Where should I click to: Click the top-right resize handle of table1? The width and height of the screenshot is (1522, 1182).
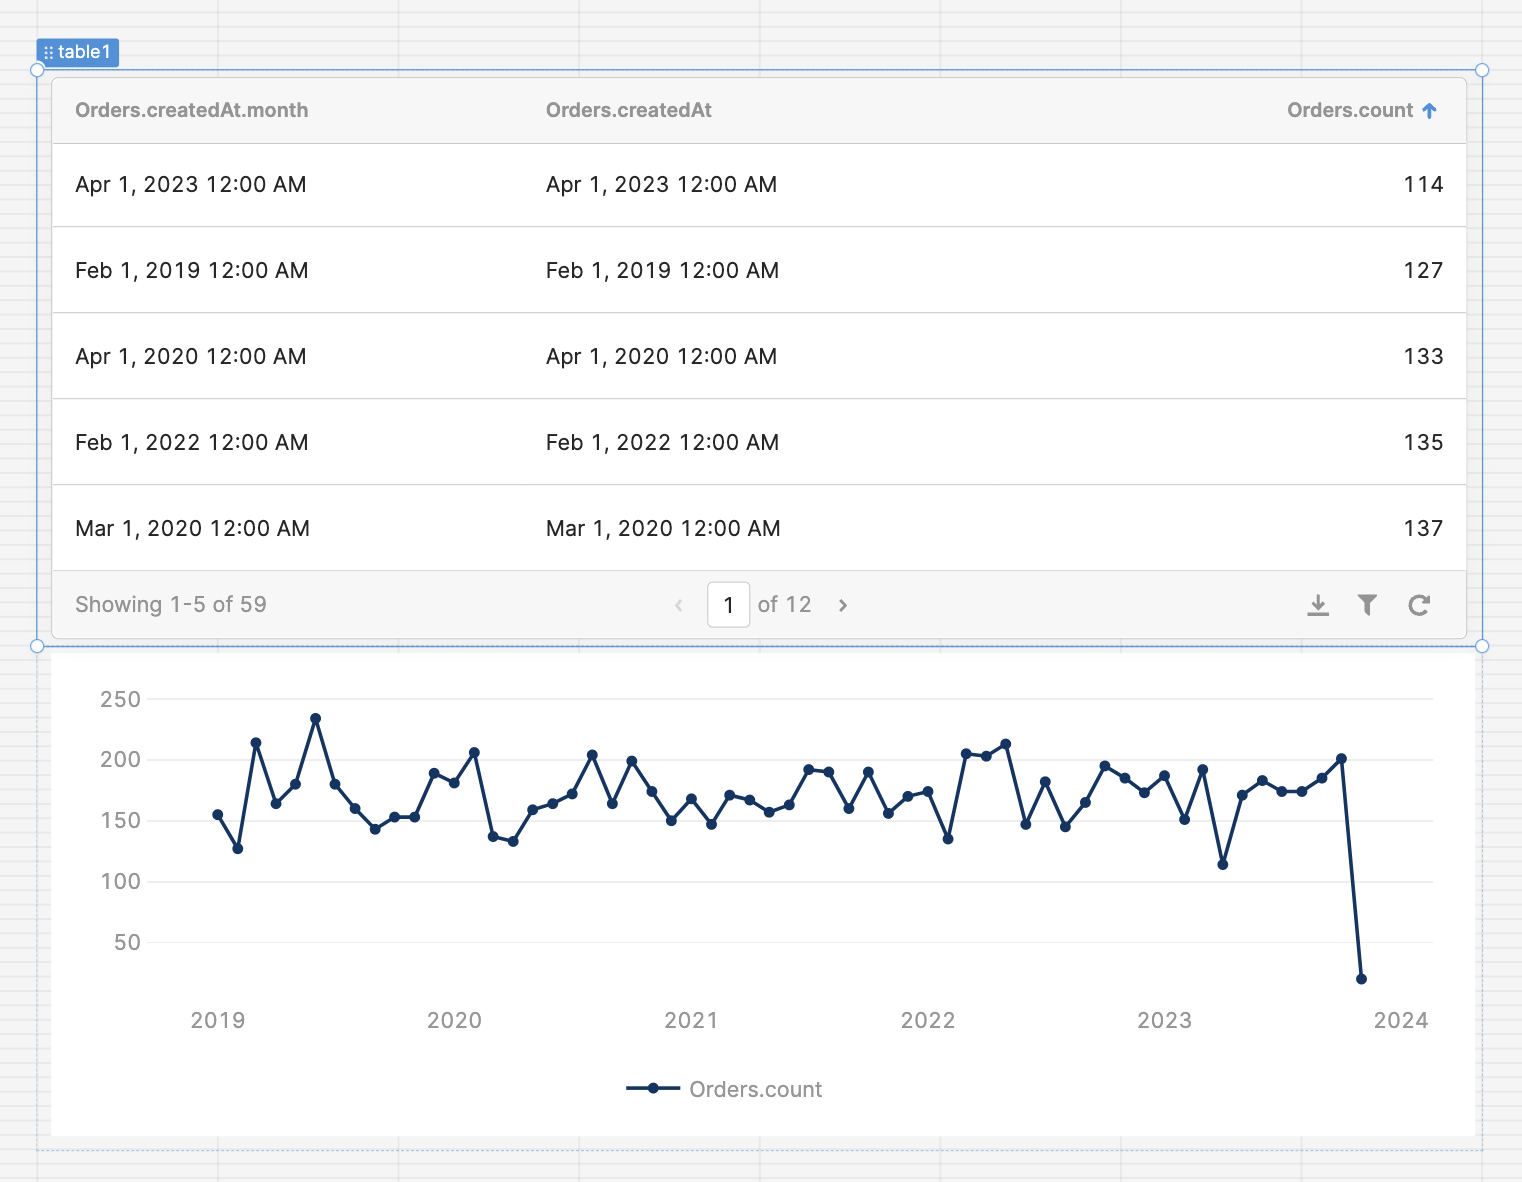coord(1482,70)
